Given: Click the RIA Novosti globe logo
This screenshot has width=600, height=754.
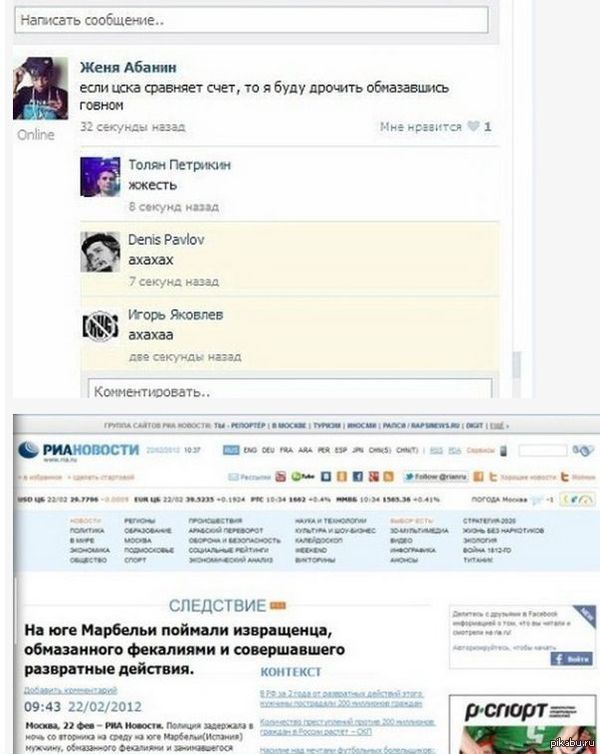Looking at the screenshot, I should [28, 450].
